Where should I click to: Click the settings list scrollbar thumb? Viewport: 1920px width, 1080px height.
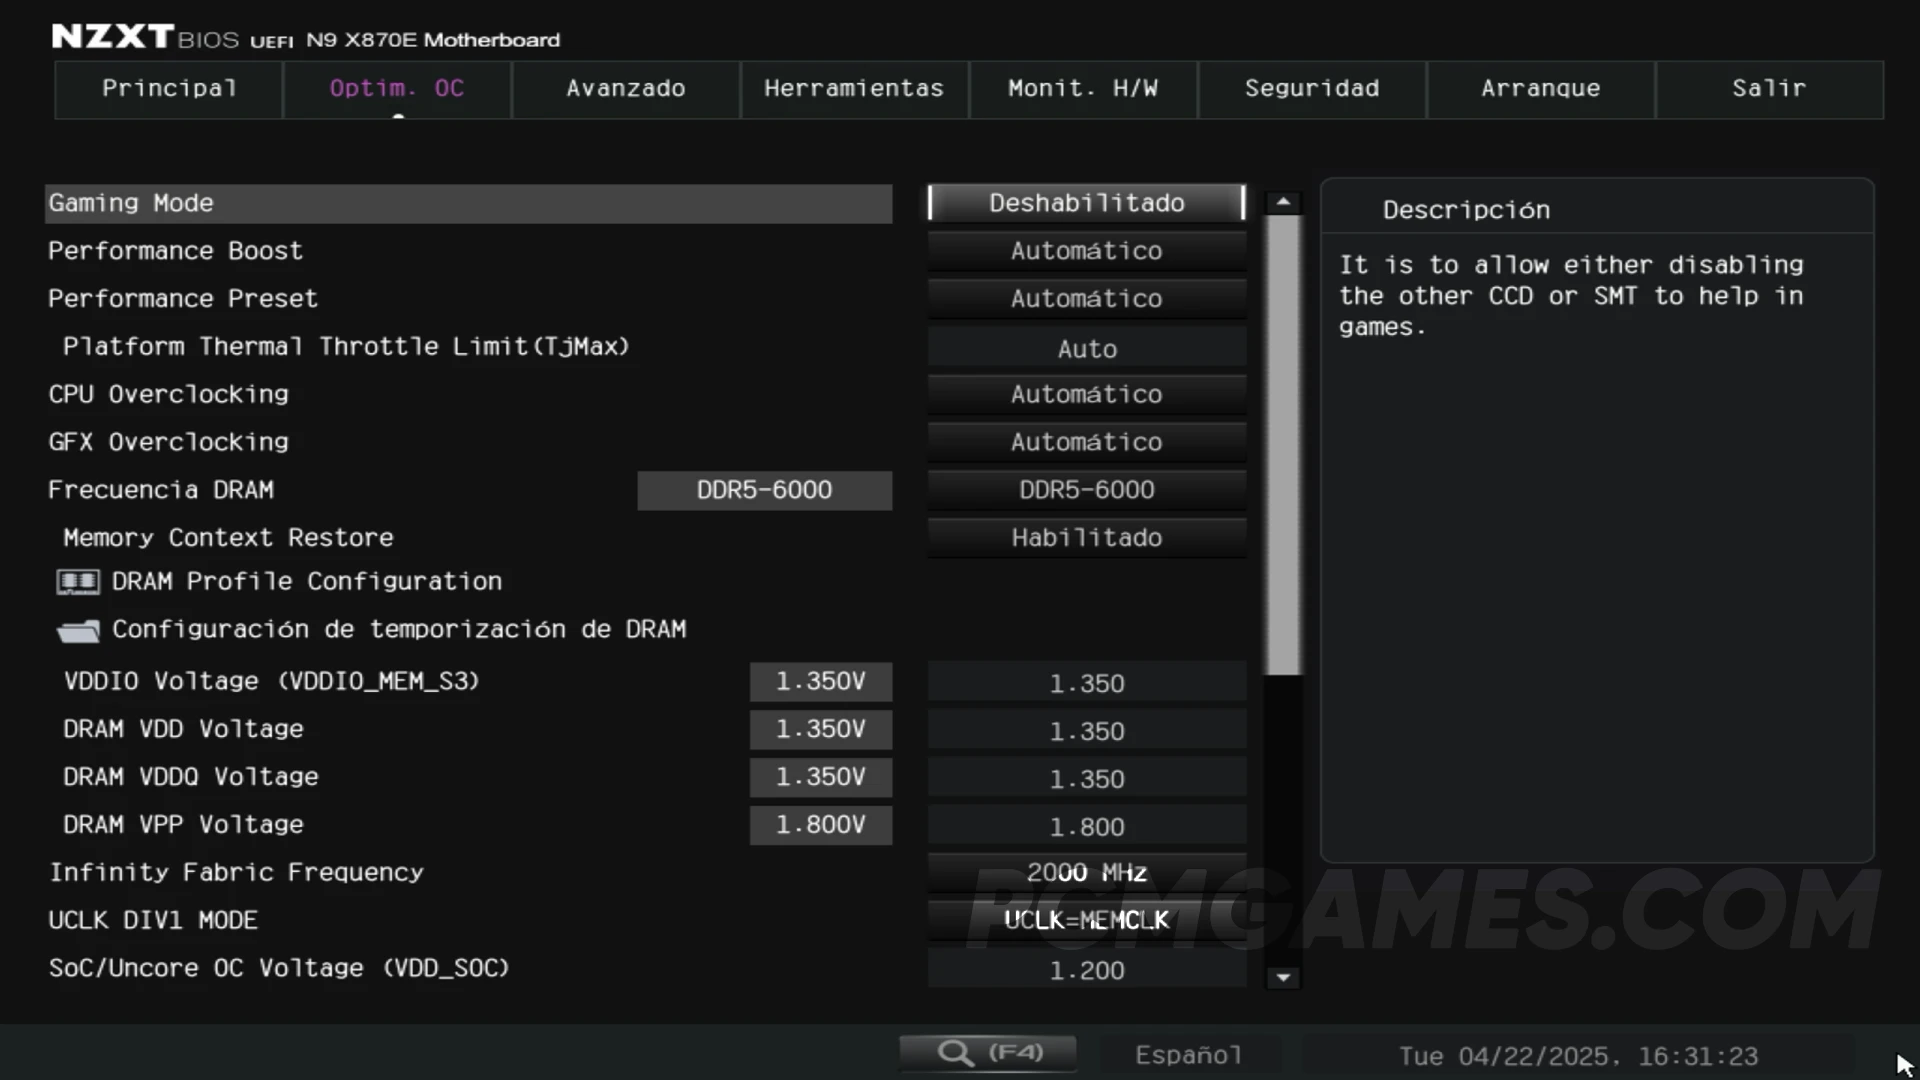(1283, 445)
